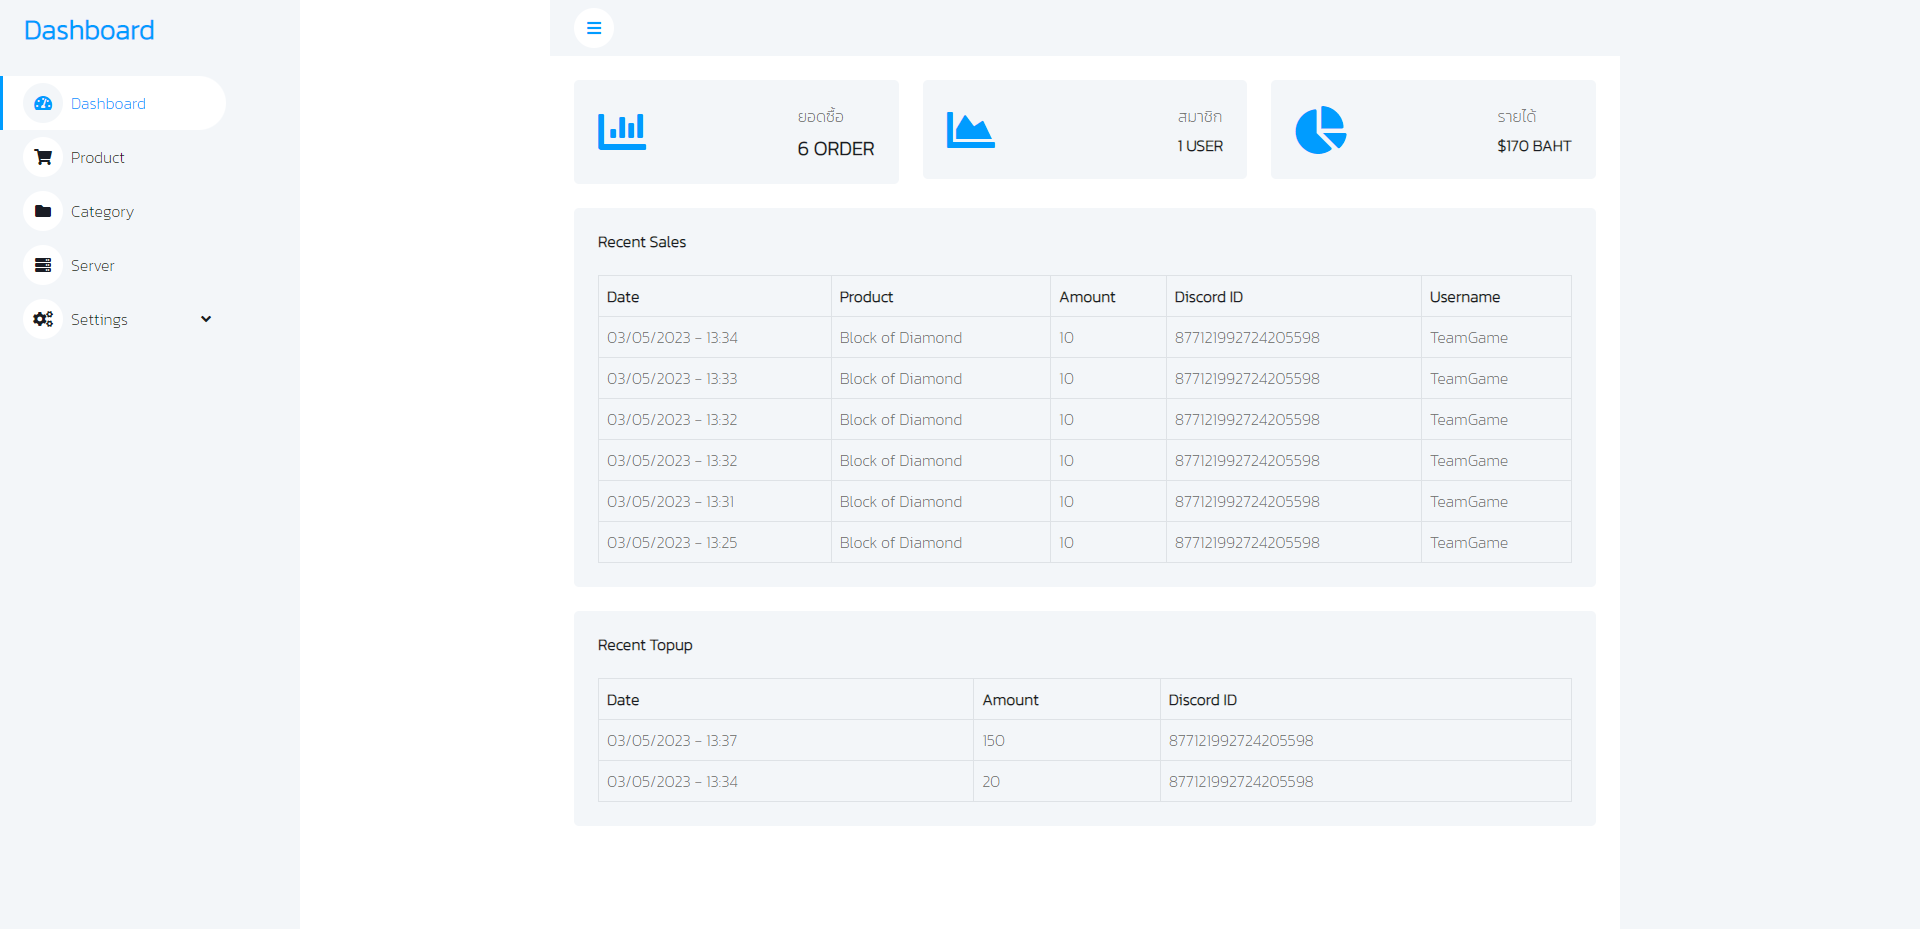Click the Recent Topup heading
Image resolution: width=1920 pixels, height=929 pixels.
[645, 645]
